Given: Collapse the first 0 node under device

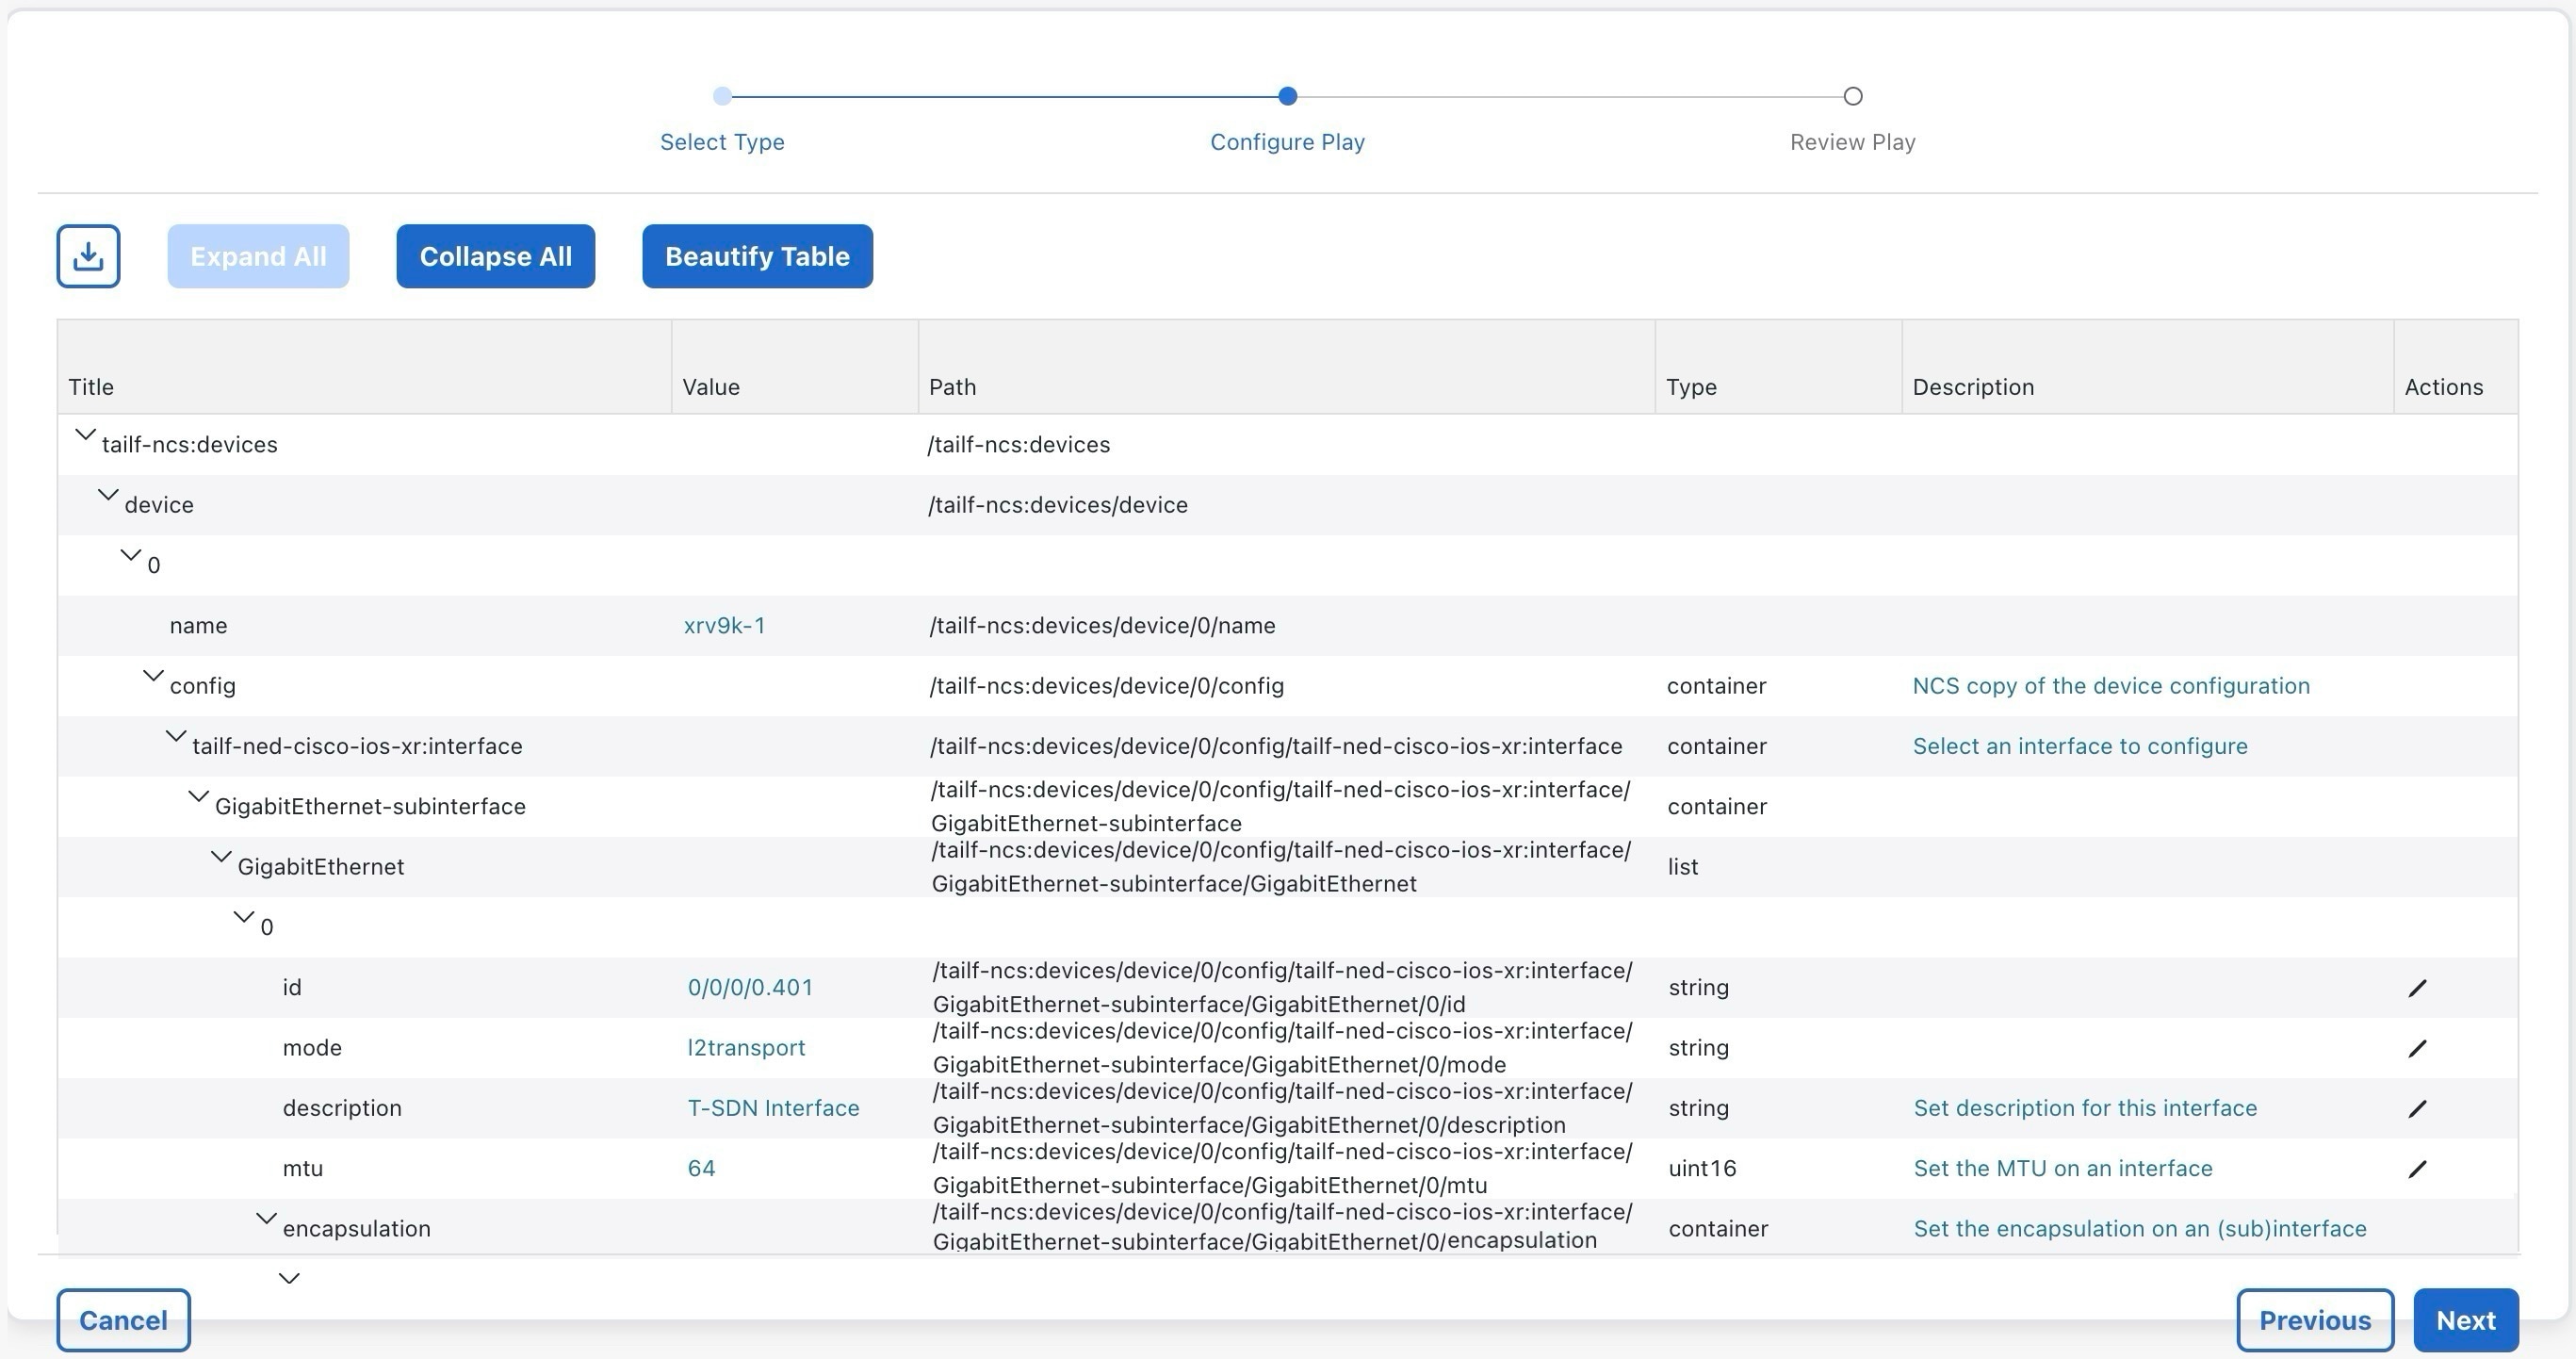Looking at the screenshot, I should point(131,555).
